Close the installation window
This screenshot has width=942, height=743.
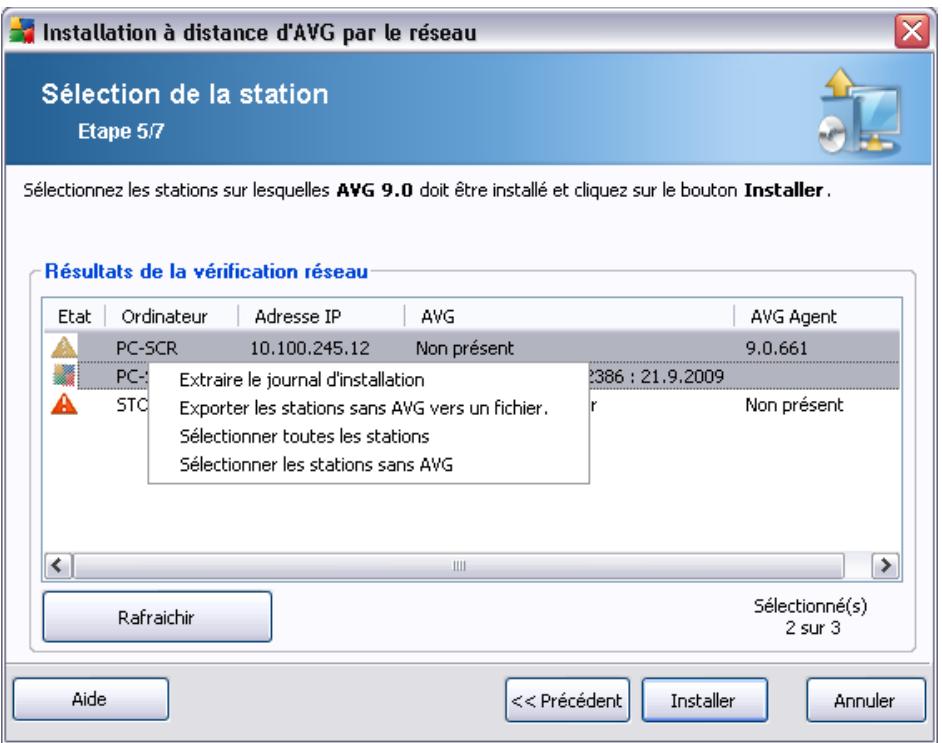[x=911, y=31]
